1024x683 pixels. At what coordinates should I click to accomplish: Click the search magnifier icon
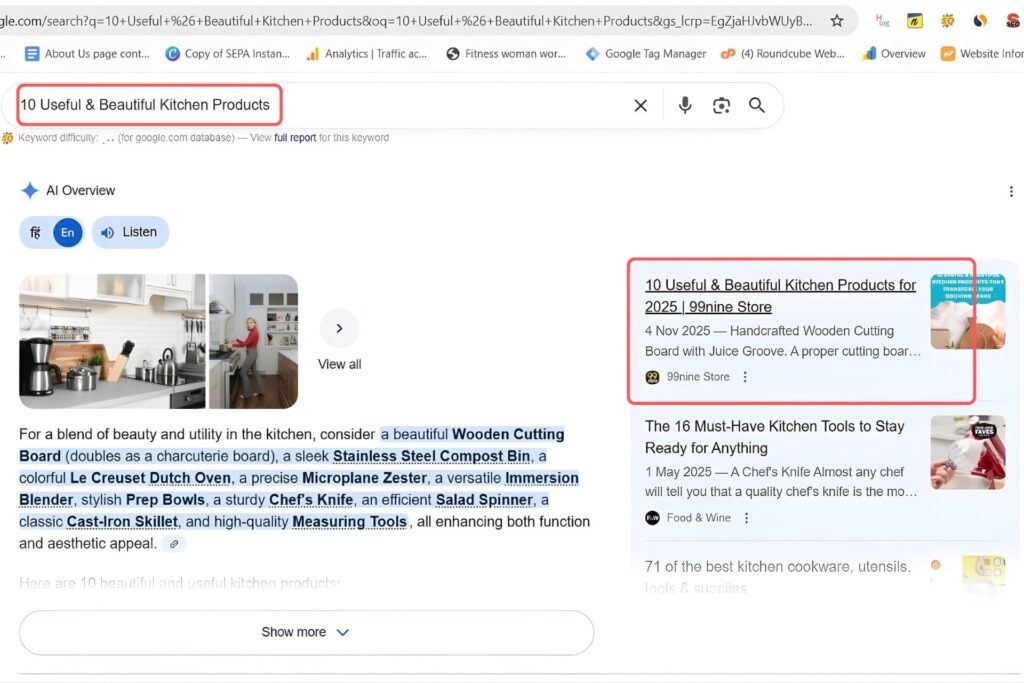coord(757,104)
